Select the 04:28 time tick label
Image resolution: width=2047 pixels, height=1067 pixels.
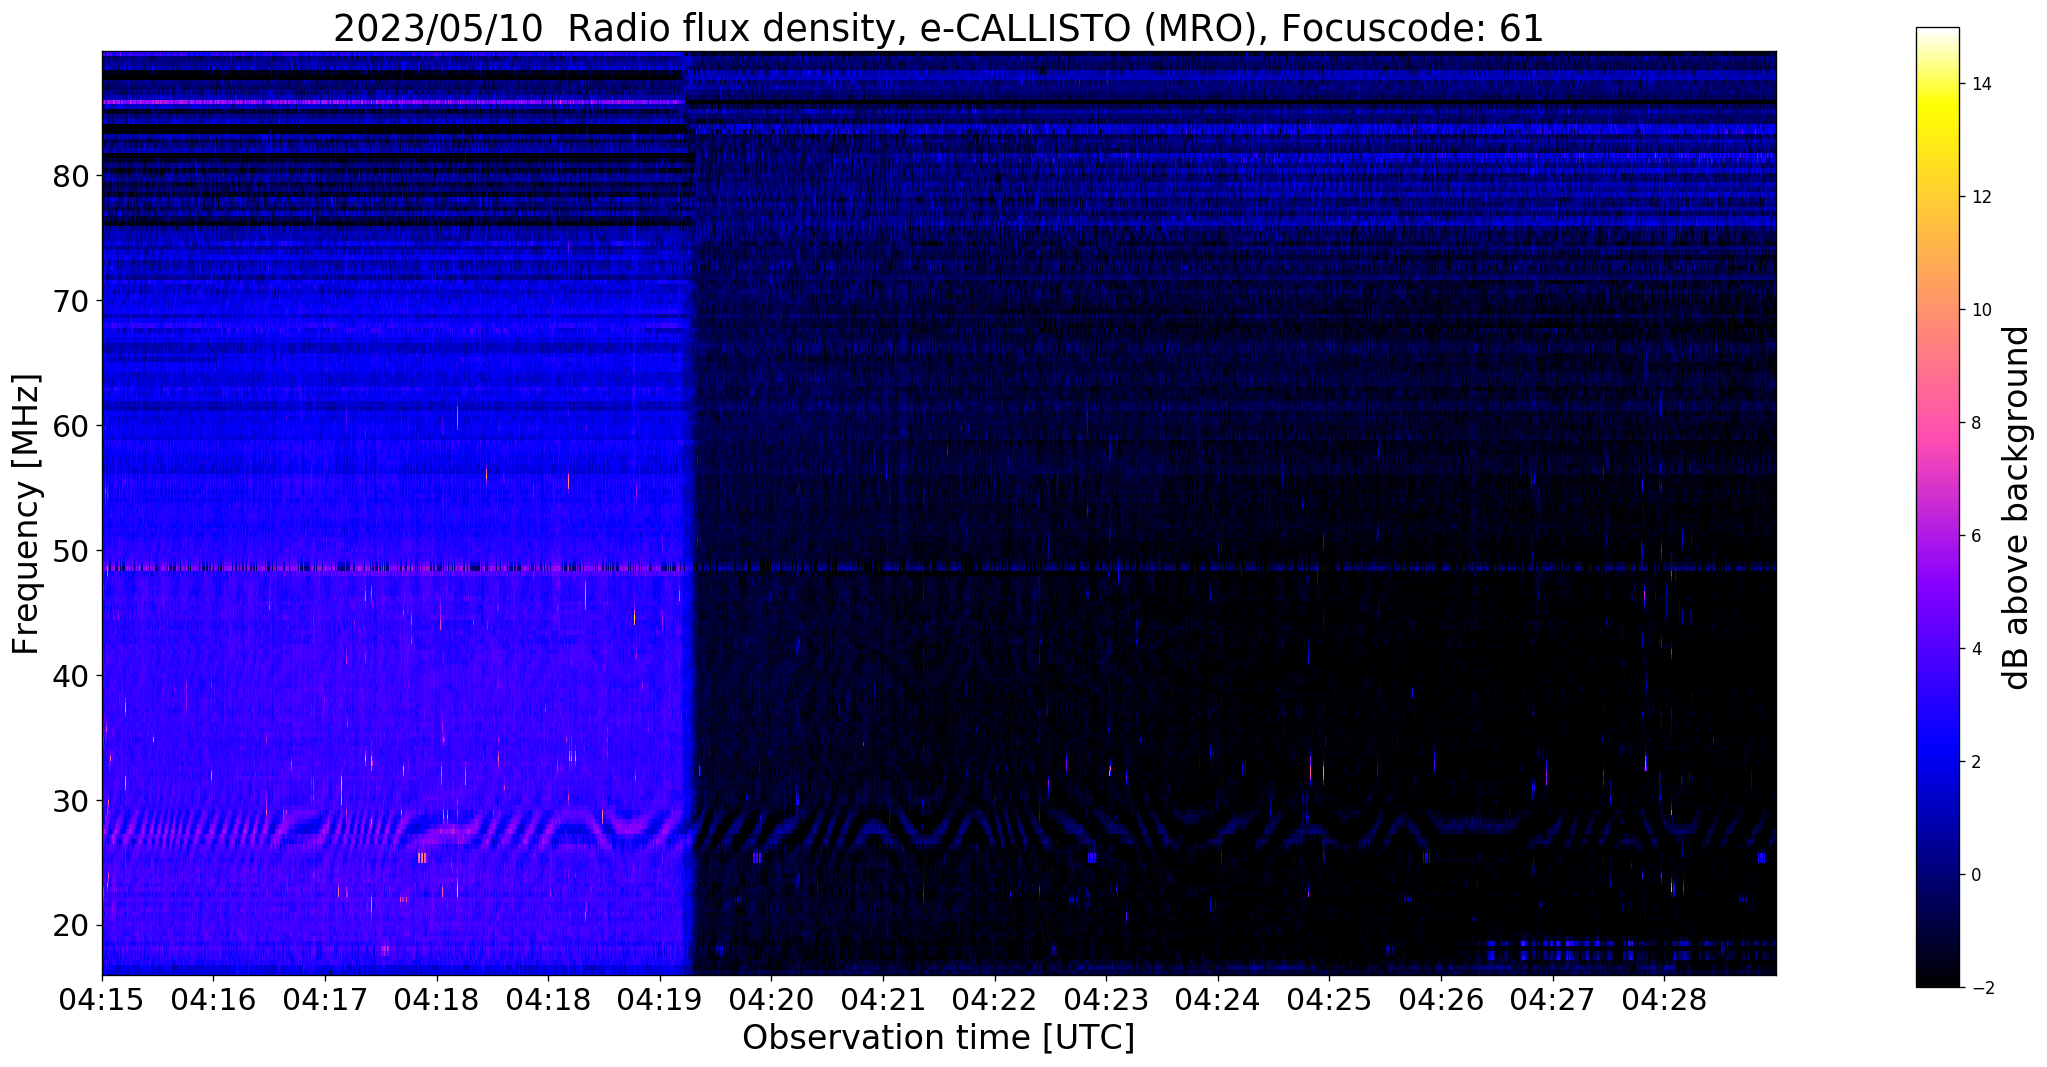tap(1664, 999)
